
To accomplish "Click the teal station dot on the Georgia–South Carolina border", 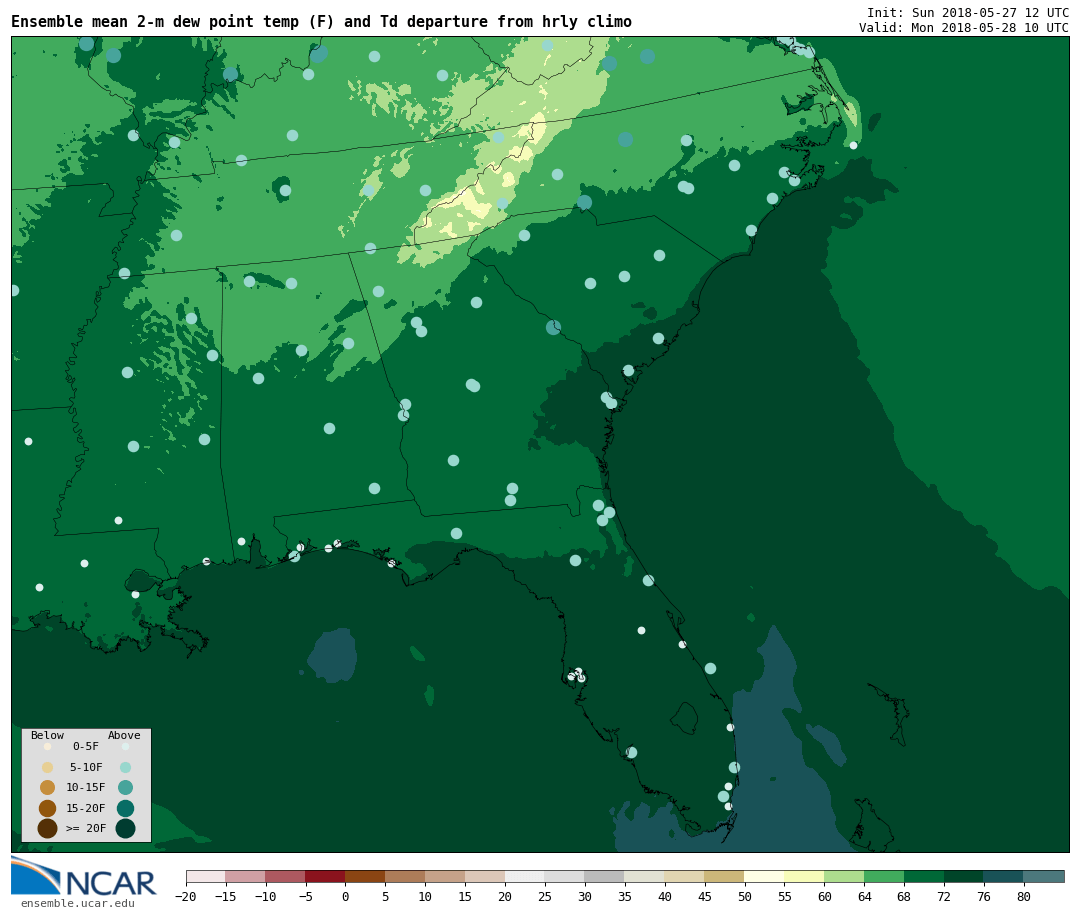I will [x=553, y=327].
